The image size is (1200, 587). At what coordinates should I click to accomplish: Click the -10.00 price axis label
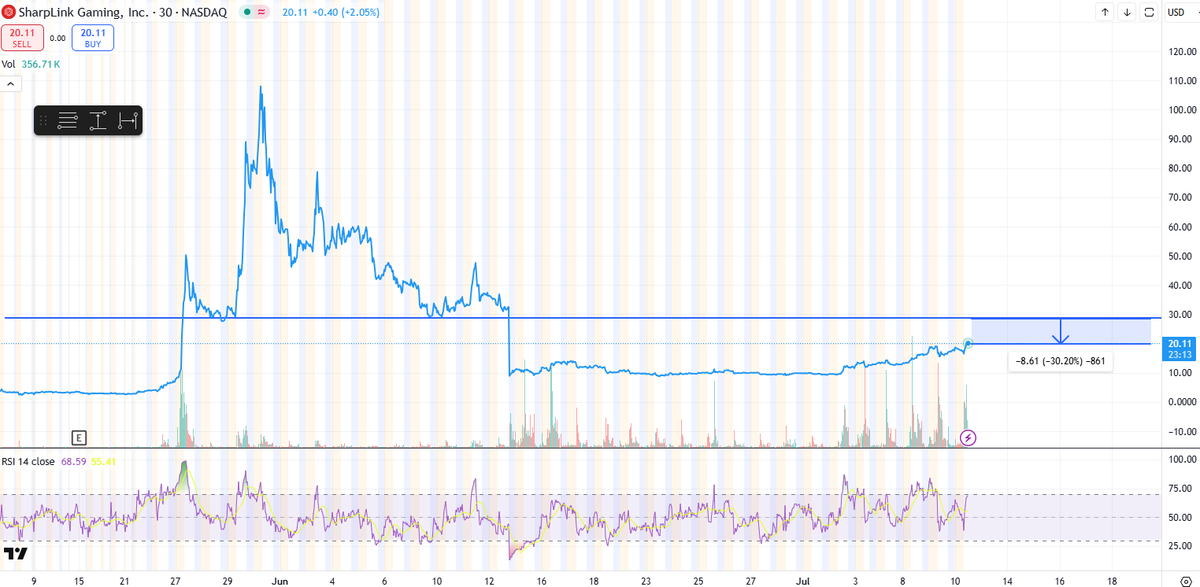[1182, 431]
